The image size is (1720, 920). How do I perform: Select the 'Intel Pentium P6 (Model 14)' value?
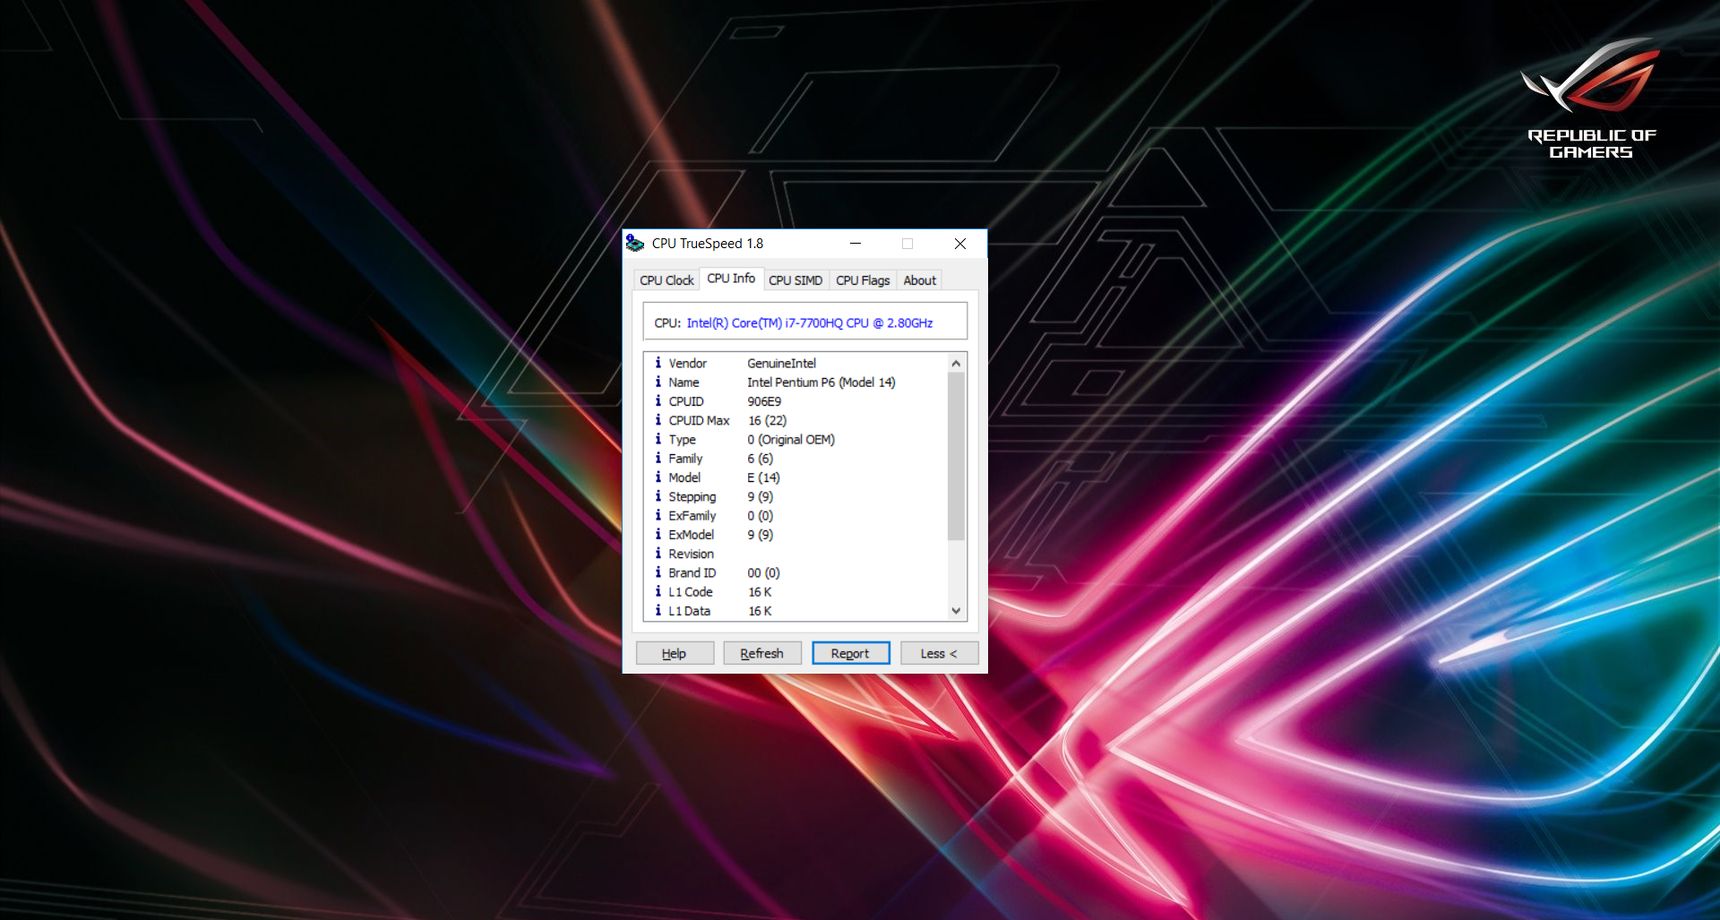[821, 382]
